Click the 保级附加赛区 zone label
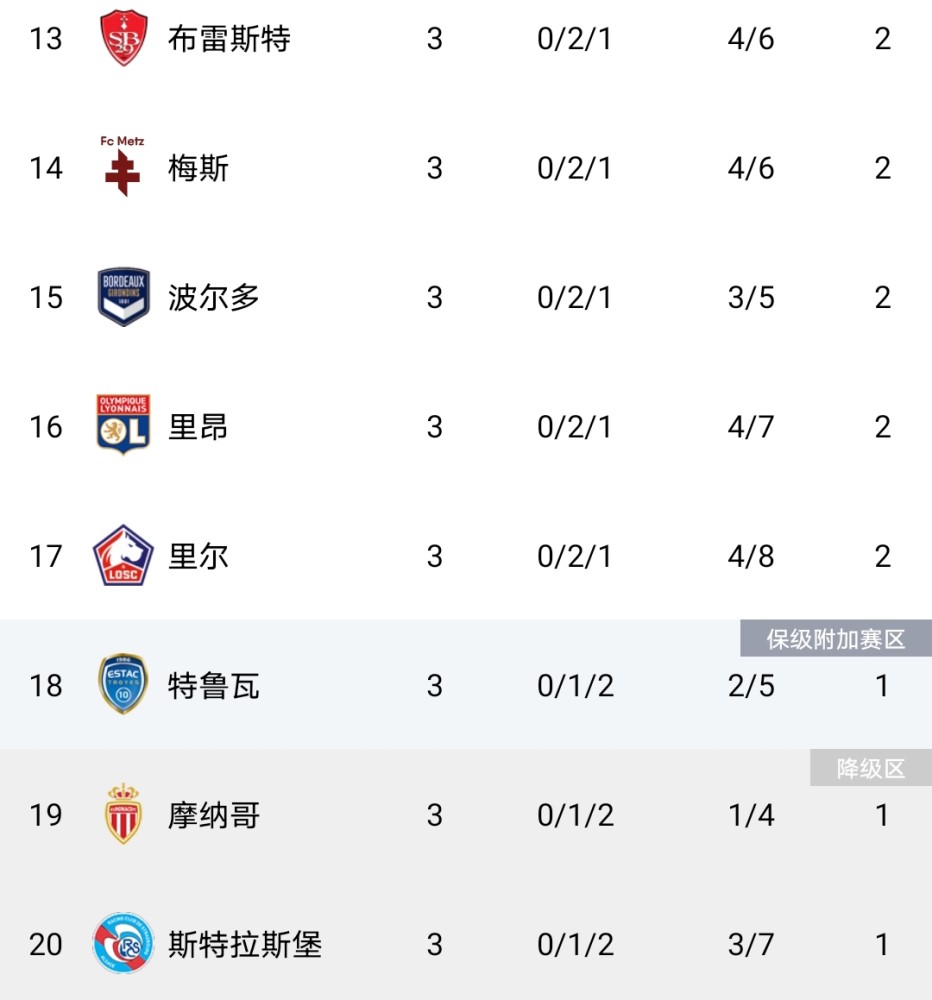 click(x=836, y=638)
